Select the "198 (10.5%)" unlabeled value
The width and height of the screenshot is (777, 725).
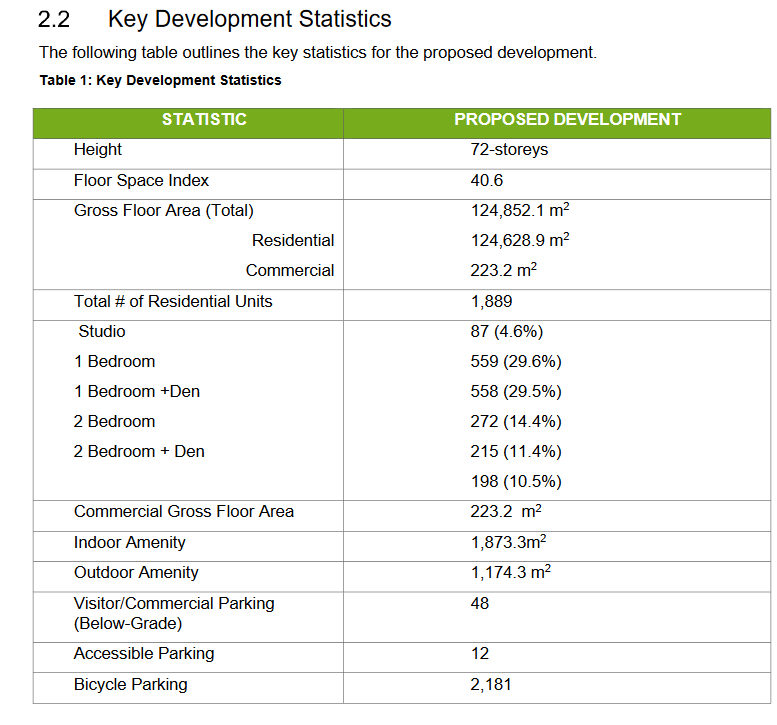tap(515, 482)
